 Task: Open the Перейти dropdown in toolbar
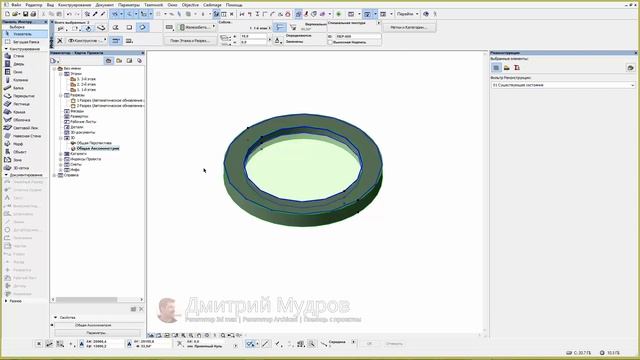pyautogui.click(x=407, y=14)
